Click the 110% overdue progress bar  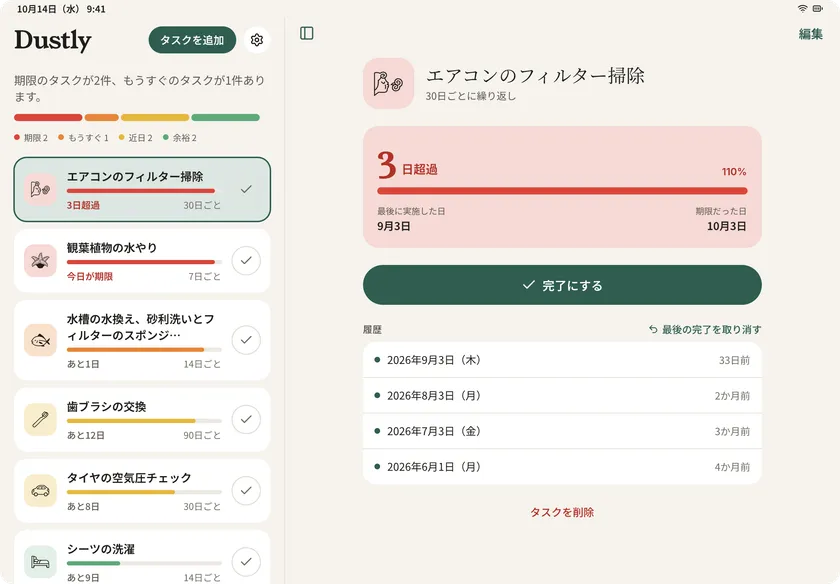click(x=562, y=191)
